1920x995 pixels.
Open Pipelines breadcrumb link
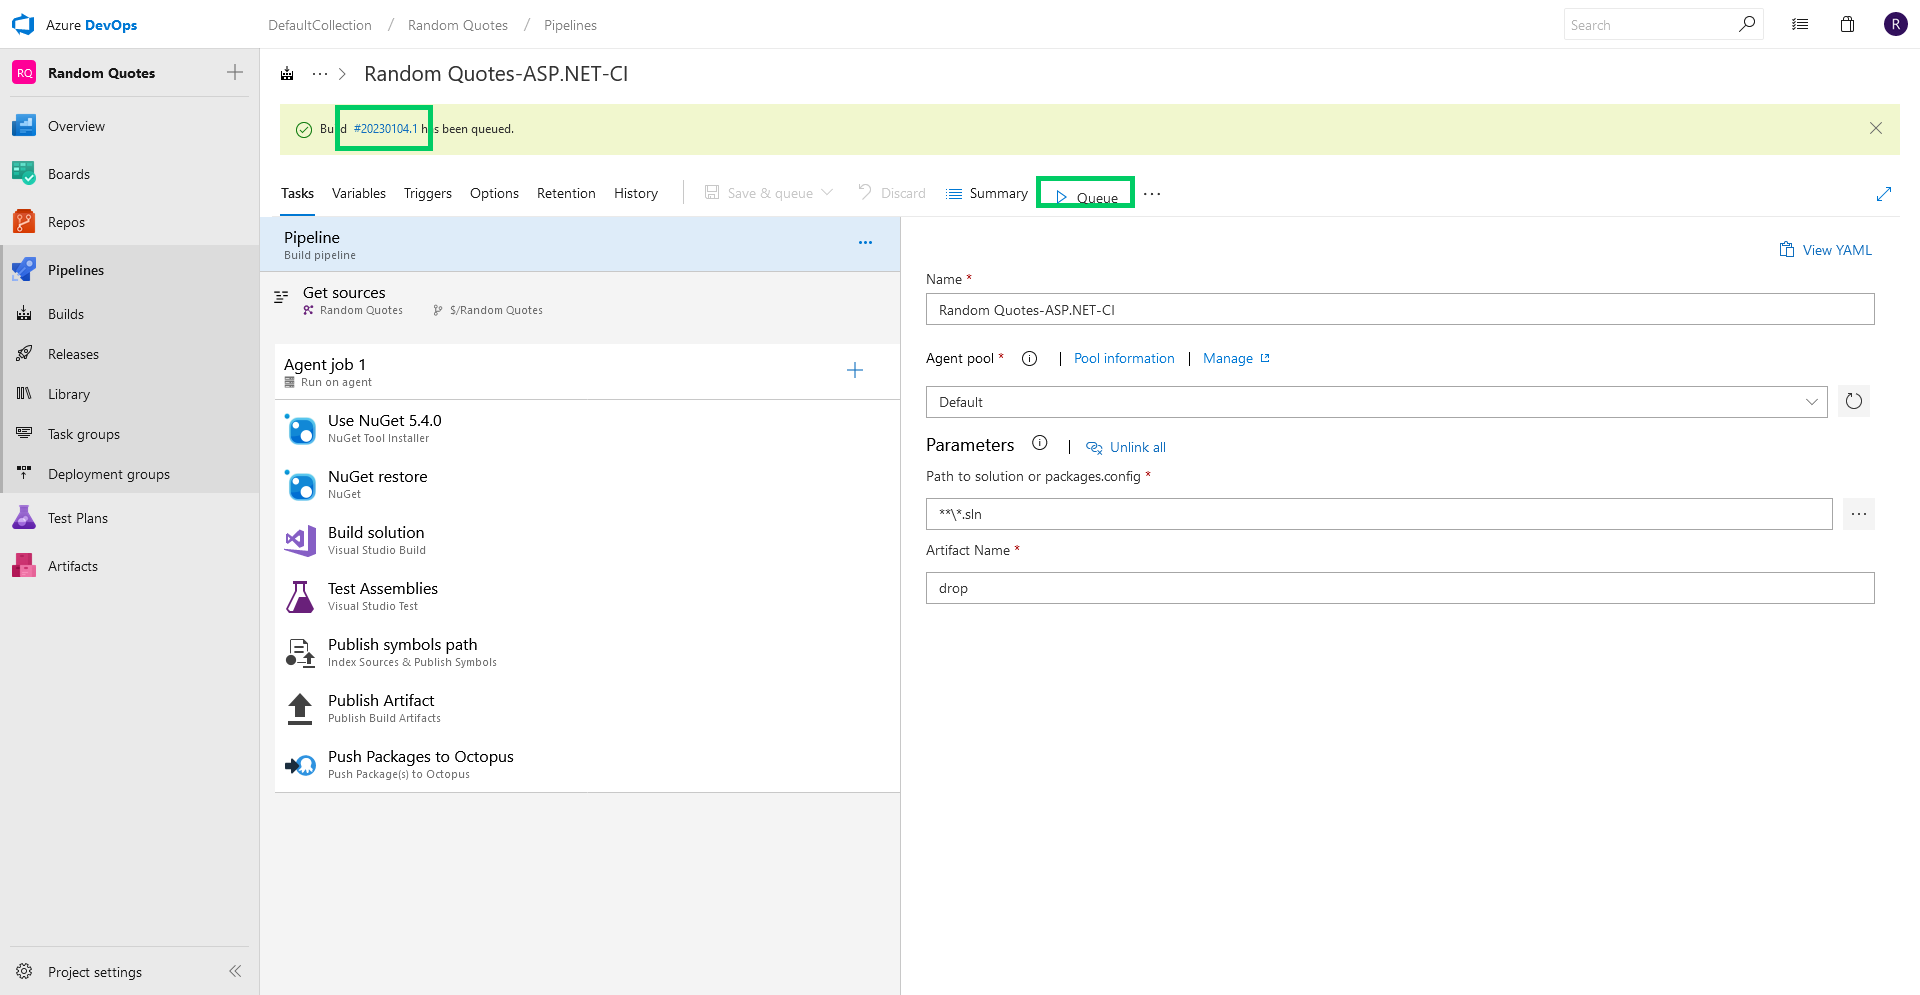pos(570,25)
